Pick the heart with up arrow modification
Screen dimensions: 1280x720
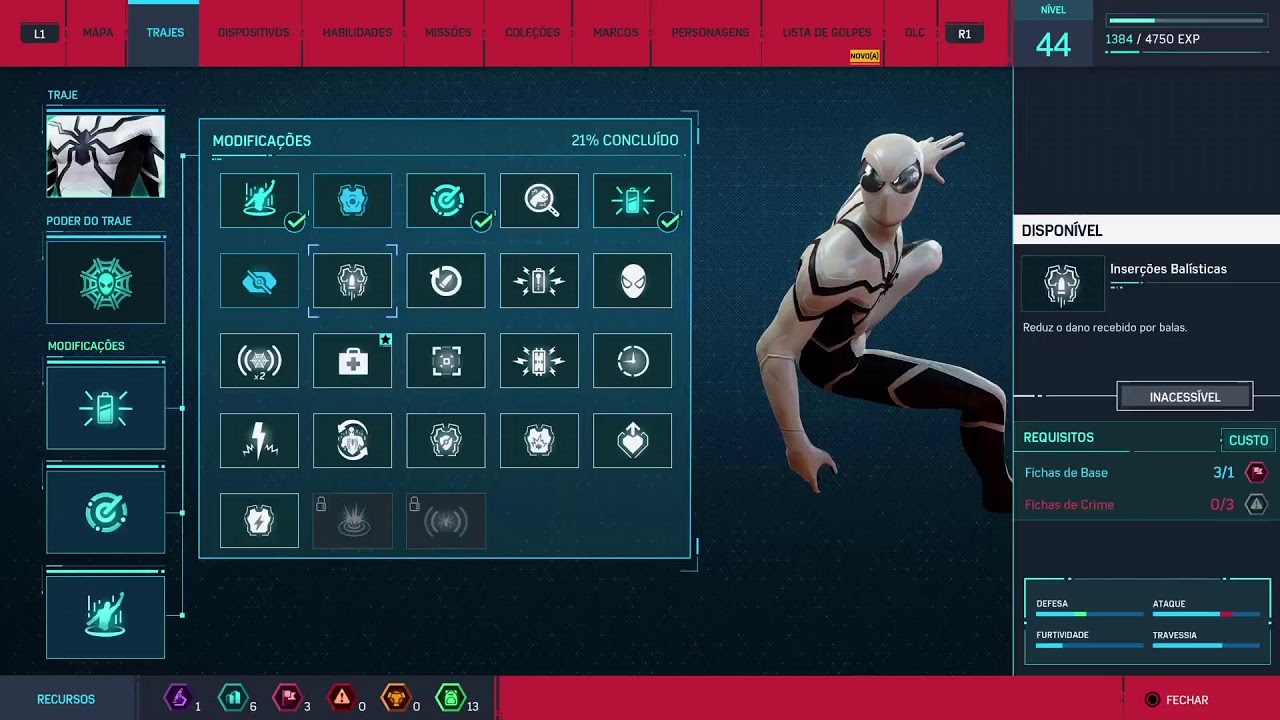632,440
